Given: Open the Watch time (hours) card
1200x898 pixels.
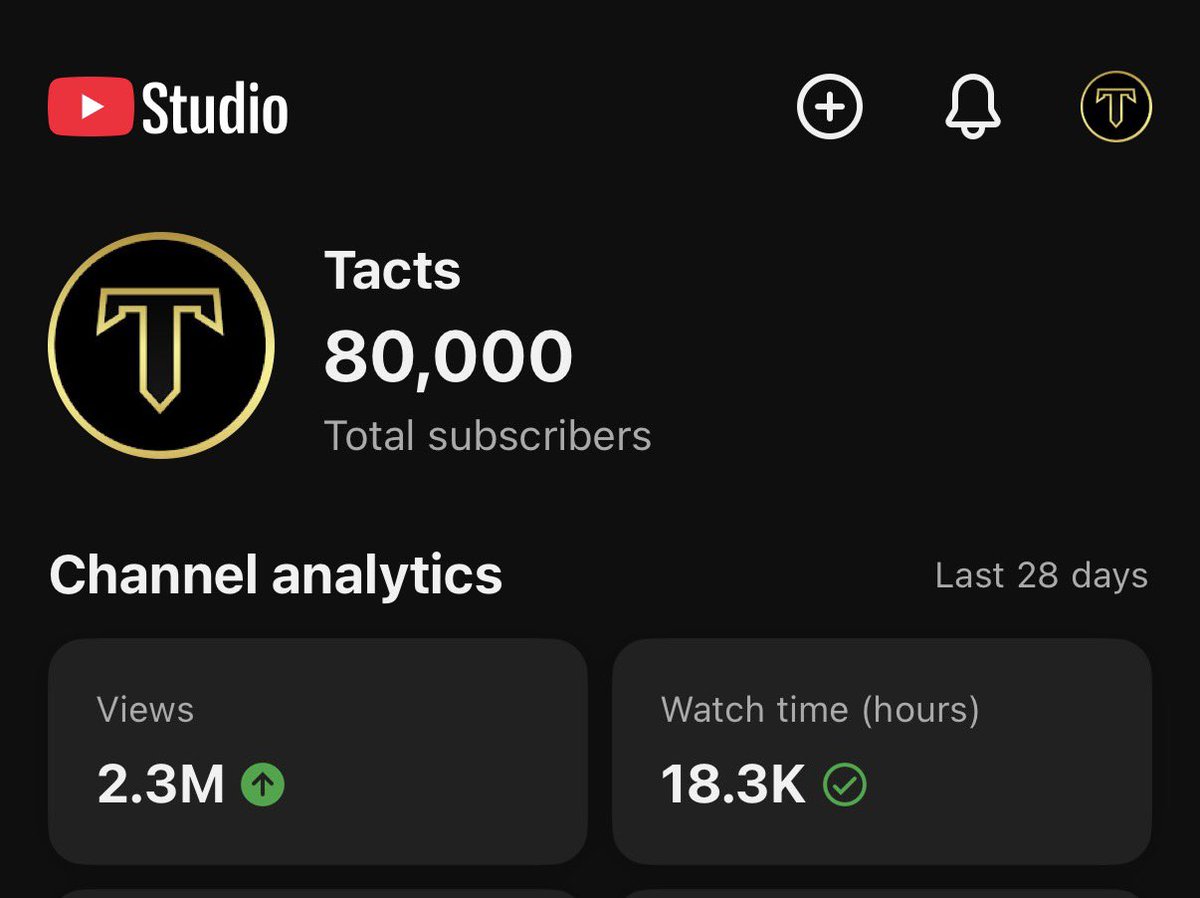Looking at the screenshot, I should tap(882, 751).
